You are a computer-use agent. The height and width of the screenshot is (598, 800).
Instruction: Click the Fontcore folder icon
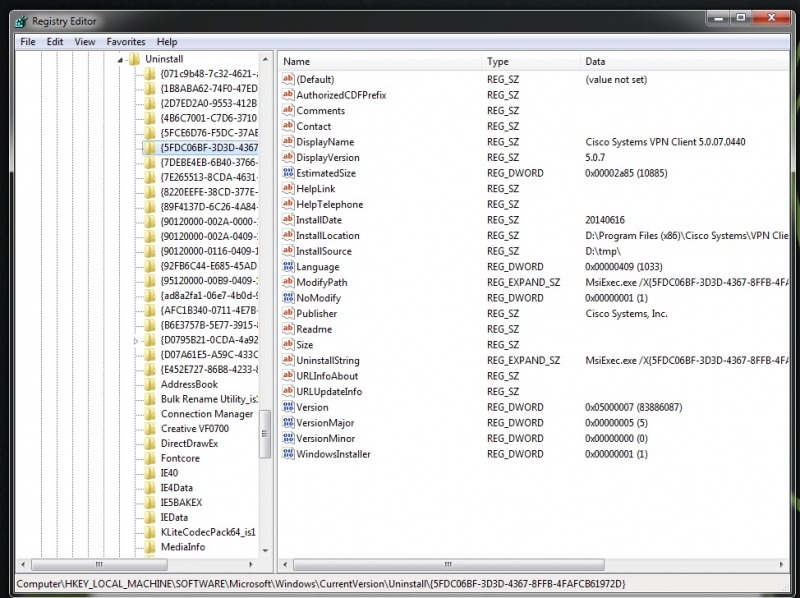click(x=149, y=458)
